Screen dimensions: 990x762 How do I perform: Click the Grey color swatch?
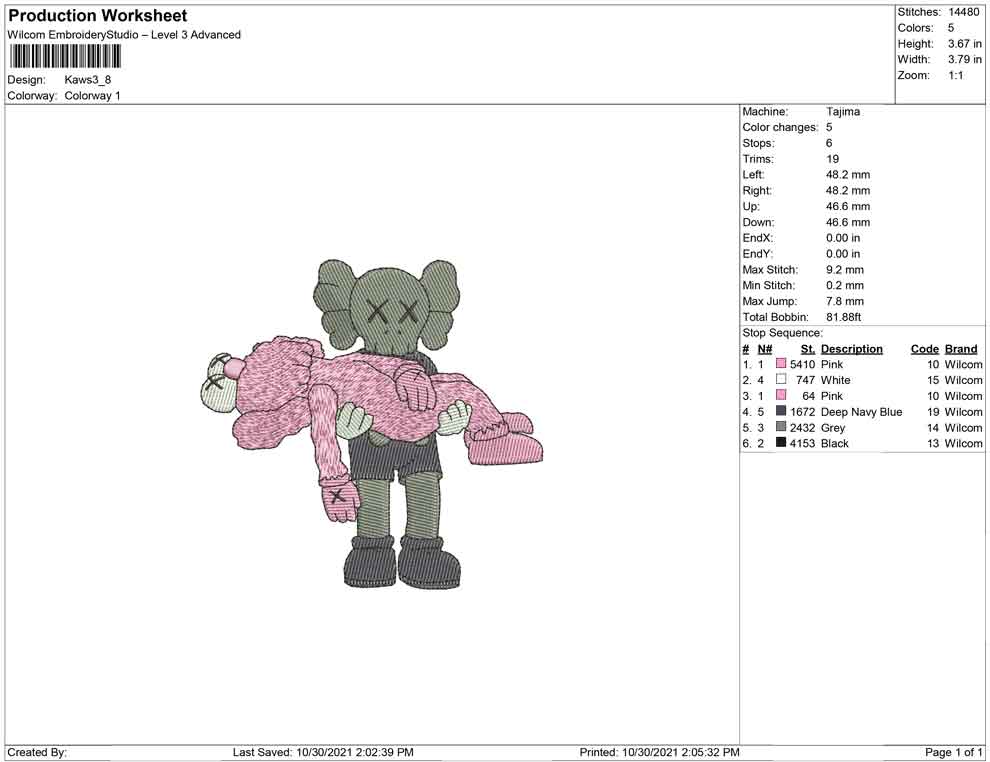[781, 427]
